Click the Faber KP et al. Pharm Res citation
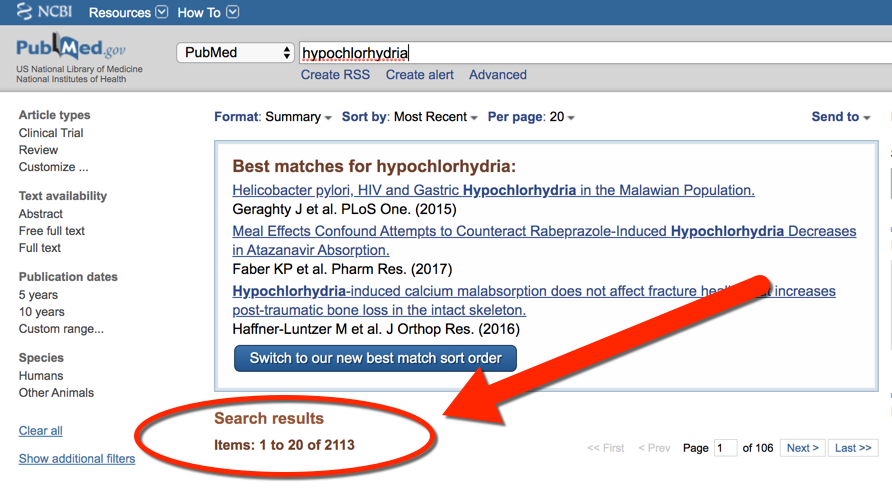The width and height of the screenshot is (892, 491). (x=342, y=269)
